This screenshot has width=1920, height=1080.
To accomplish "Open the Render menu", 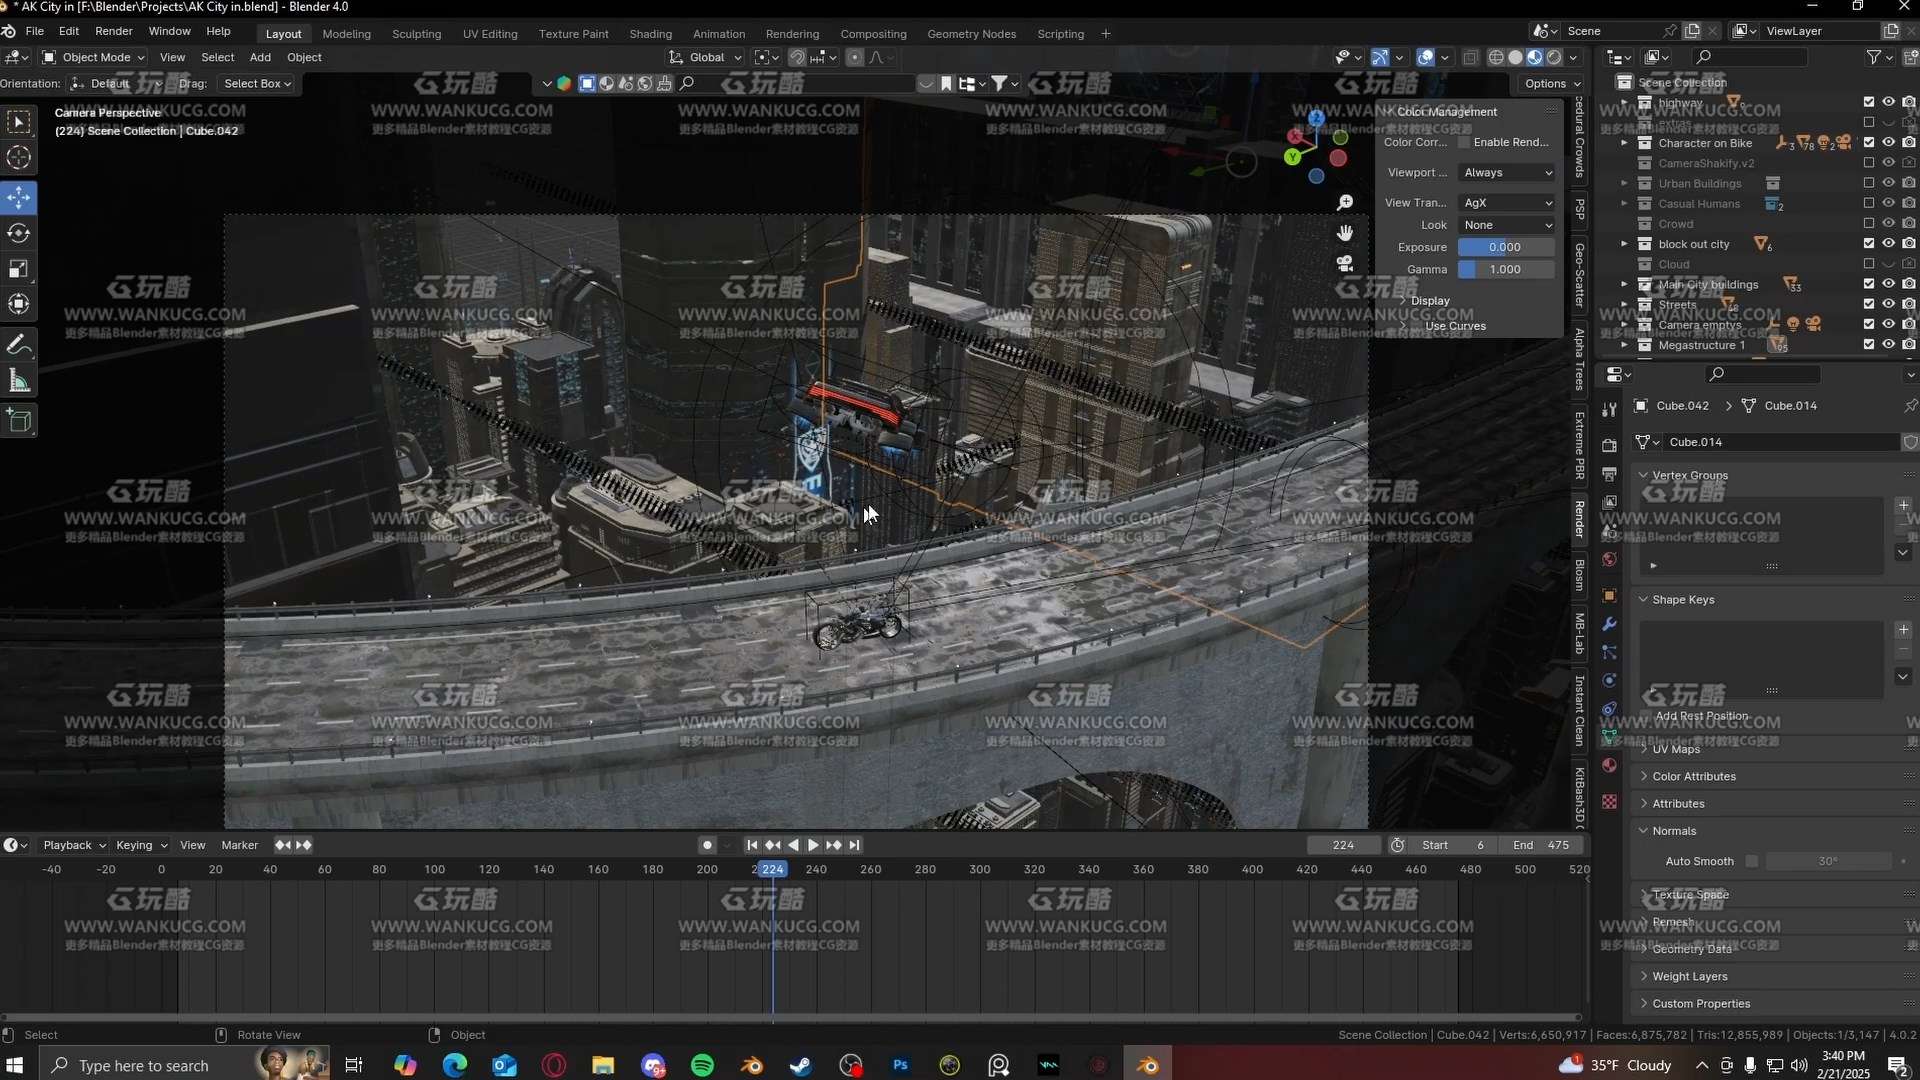I will (x=113, y=31).
